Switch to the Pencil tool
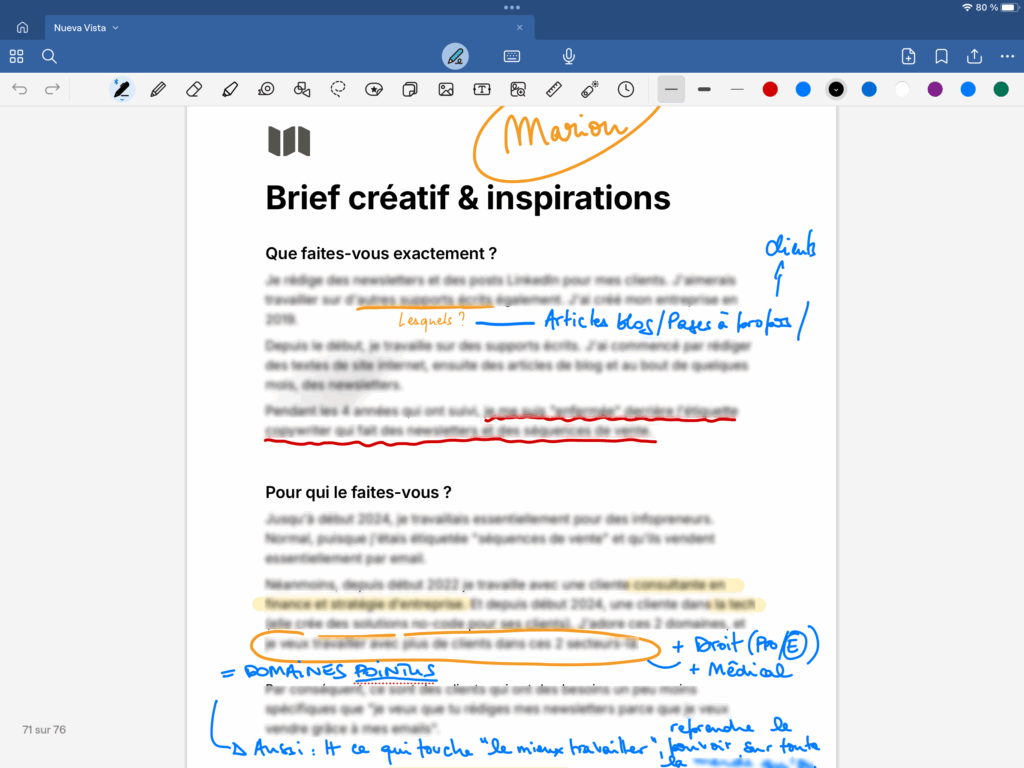The width and height of the screenshot is (1024, 768). pos(158,89)
